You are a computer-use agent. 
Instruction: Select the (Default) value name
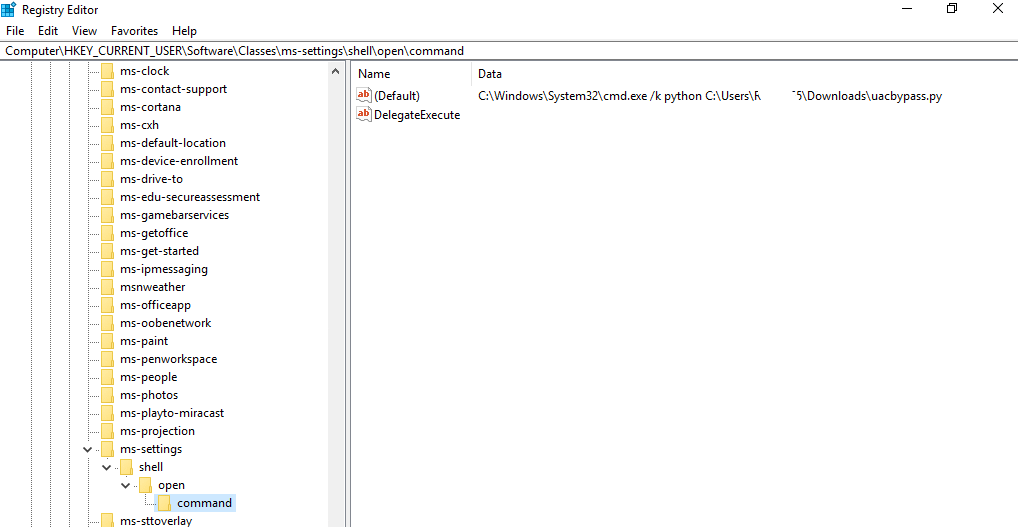[397, 96]
